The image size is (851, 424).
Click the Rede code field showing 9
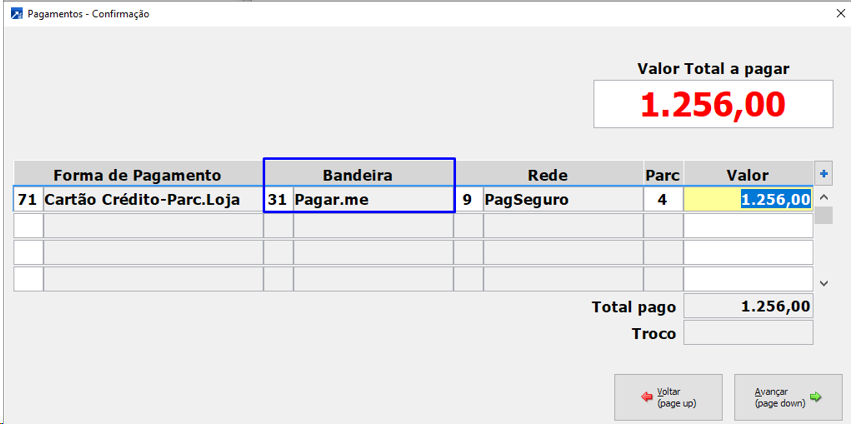click(x=468, y=199)
